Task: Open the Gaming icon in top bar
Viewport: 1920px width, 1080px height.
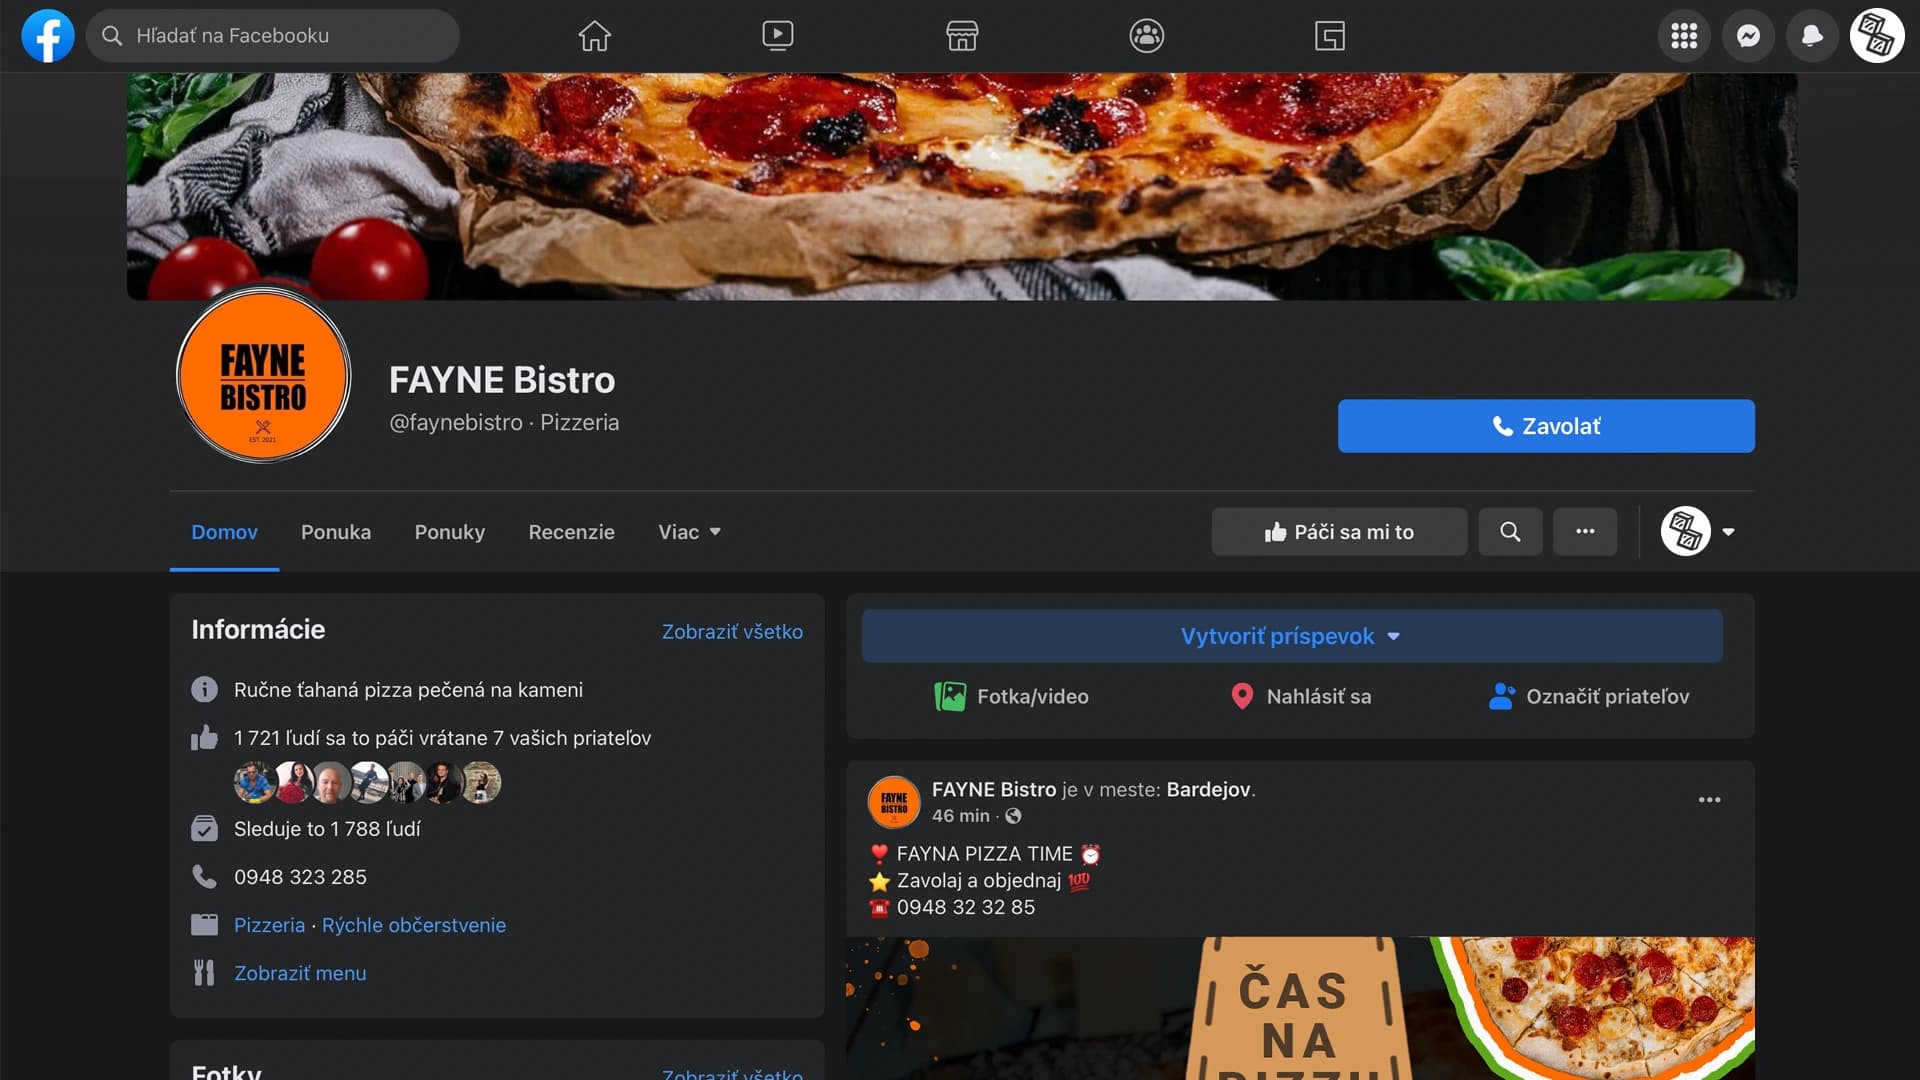Action: coord(1329,36)
